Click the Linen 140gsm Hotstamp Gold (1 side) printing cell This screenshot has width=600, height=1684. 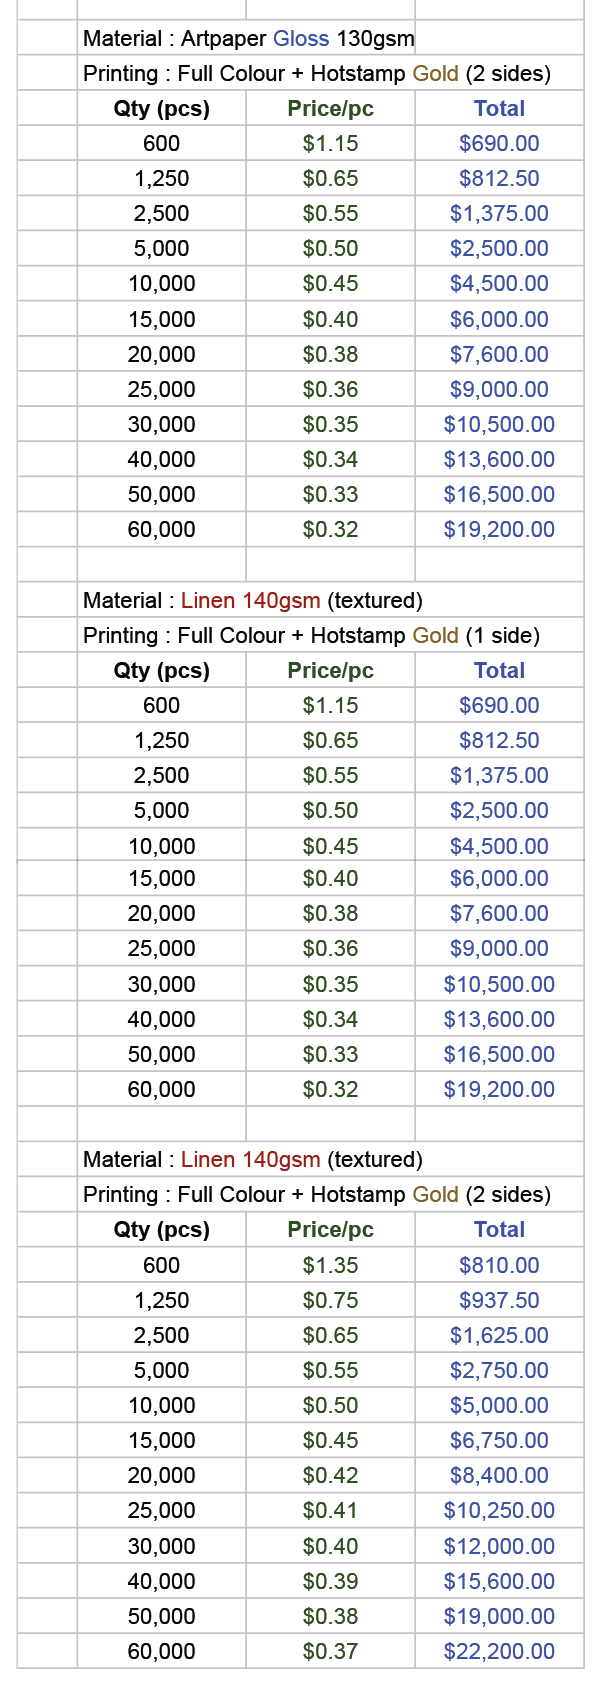coord(311,636)
